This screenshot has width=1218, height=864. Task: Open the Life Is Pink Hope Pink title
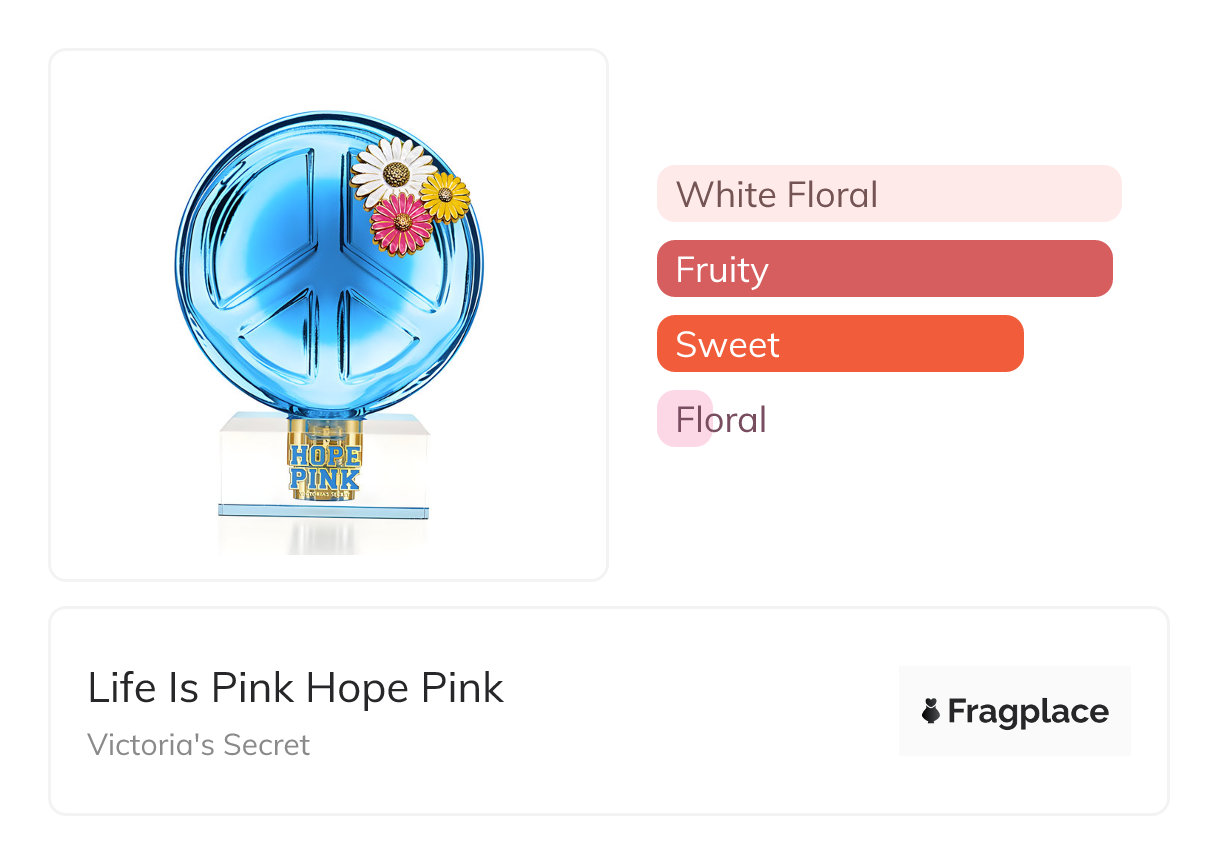[x=296, y=688]
